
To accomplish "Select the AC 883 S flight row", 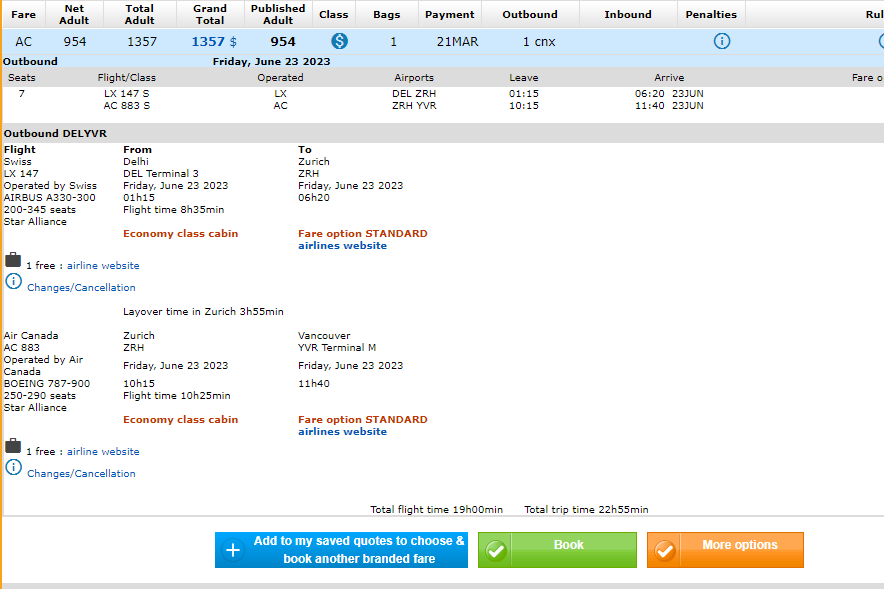I will [126, 106].
